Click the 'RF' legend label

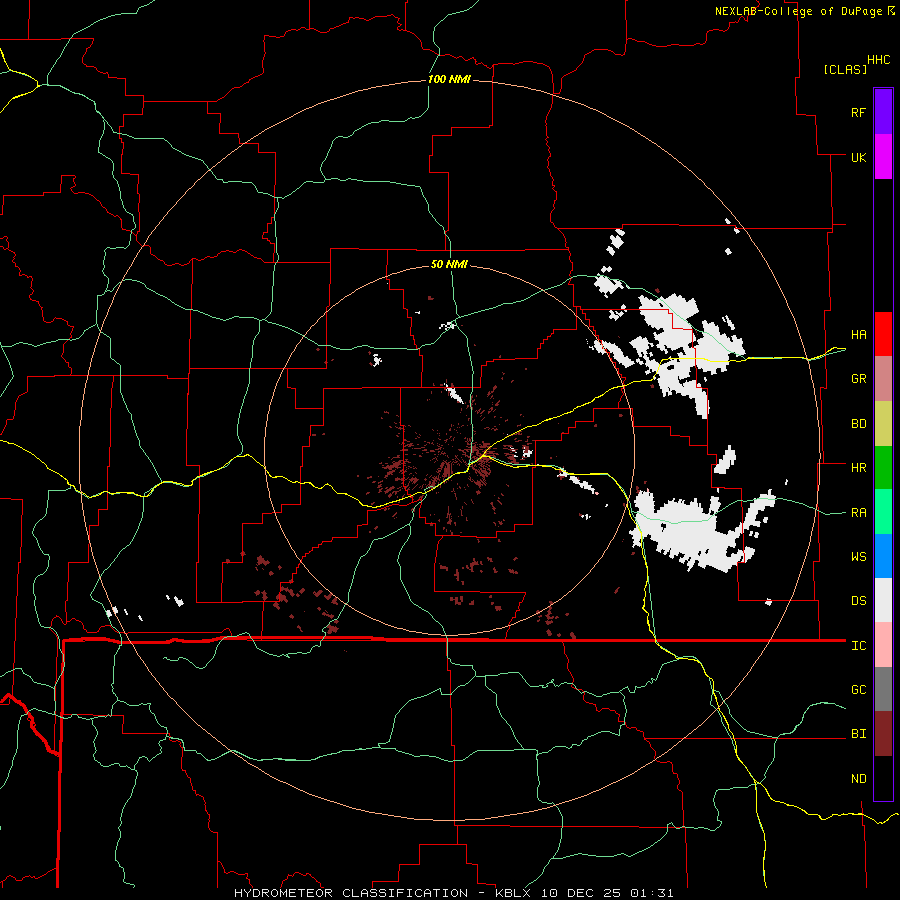pyautogui.click(x=858, y=112)
